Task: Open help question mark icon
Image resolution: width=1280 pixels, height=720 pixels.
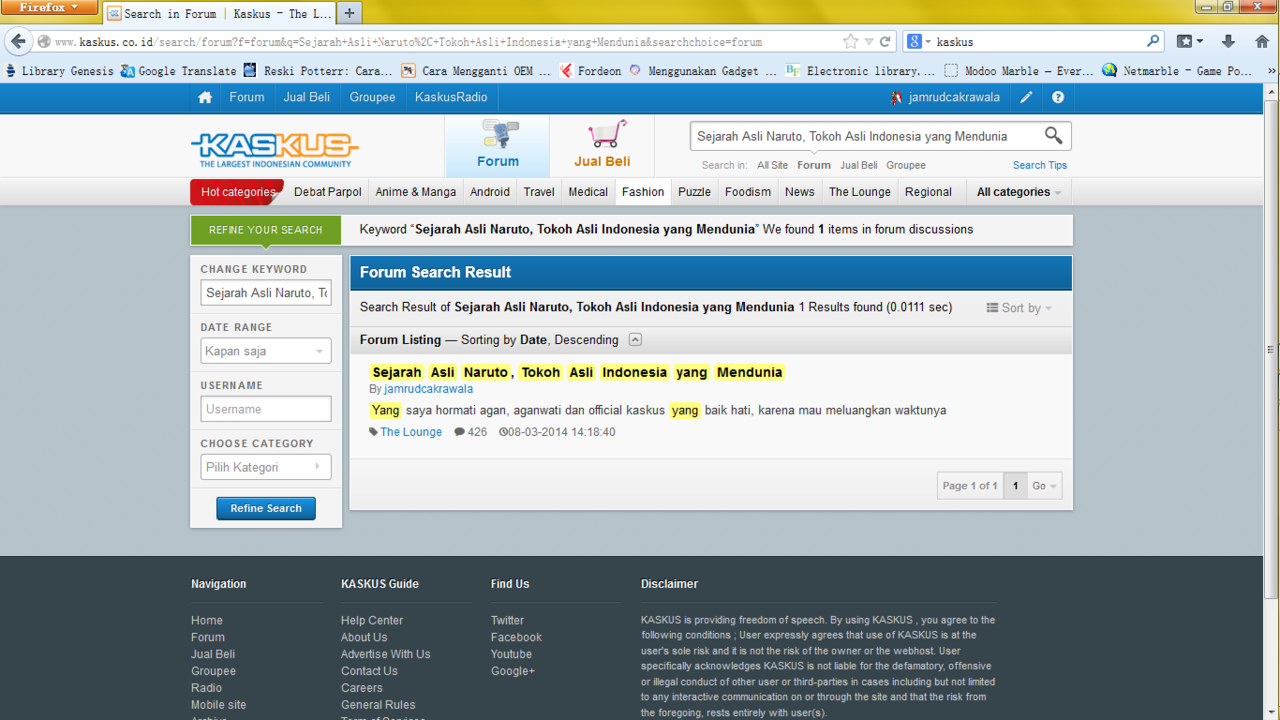Action: click(1058, 97)
